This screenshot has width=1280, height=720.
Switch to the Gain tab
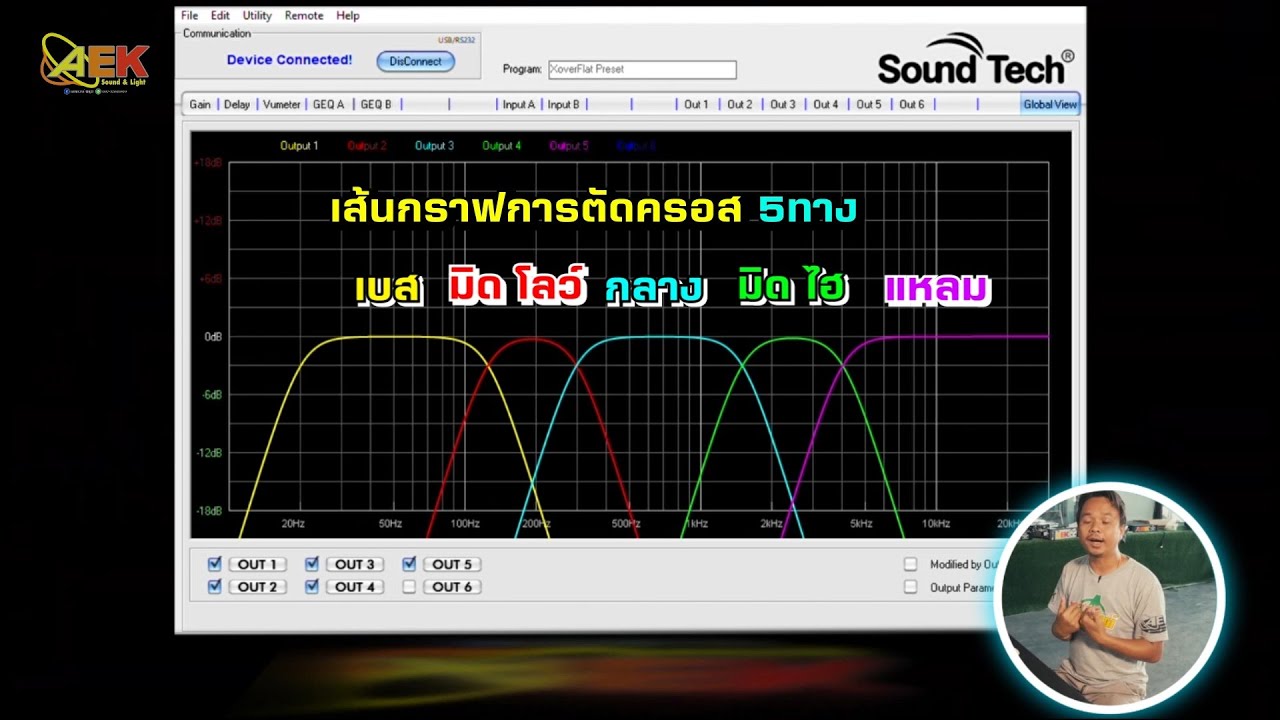tap(200, 104)
